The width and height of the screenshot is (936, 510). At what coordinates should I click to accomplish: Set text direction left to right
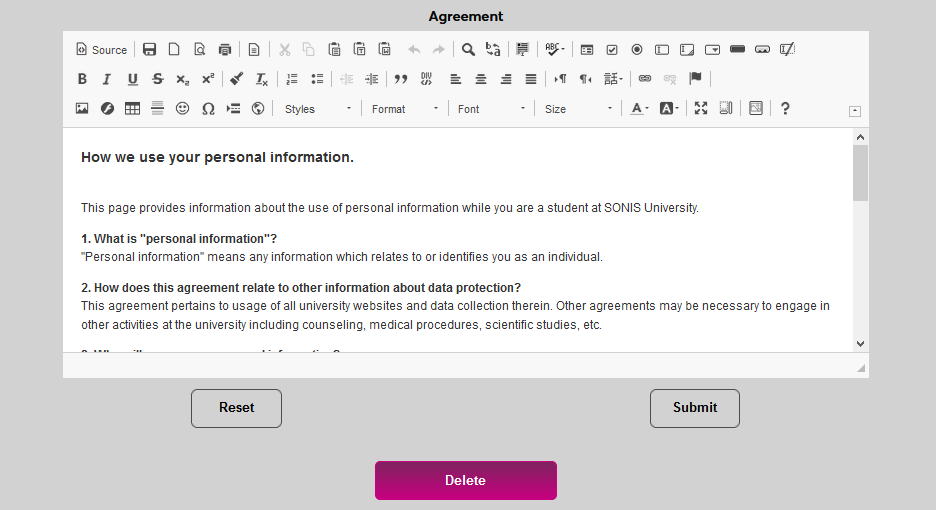560,79
